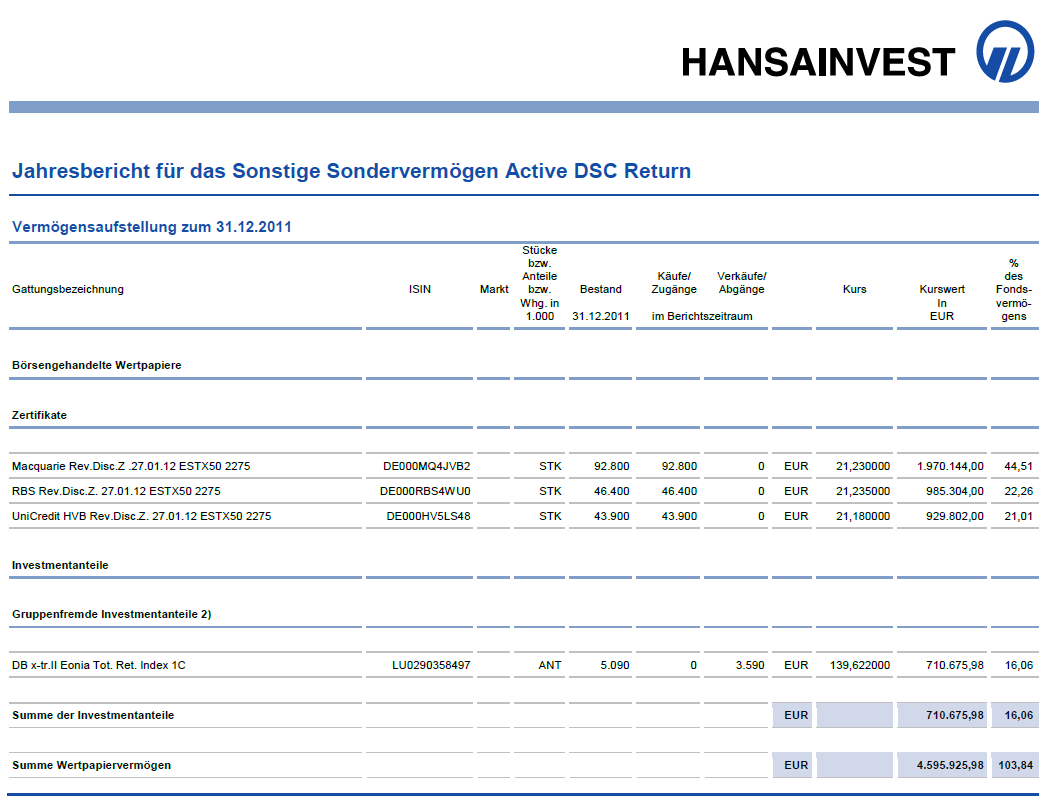Click the UniCredit HVB Rev.Disc.Z. row name

point(142,516)
